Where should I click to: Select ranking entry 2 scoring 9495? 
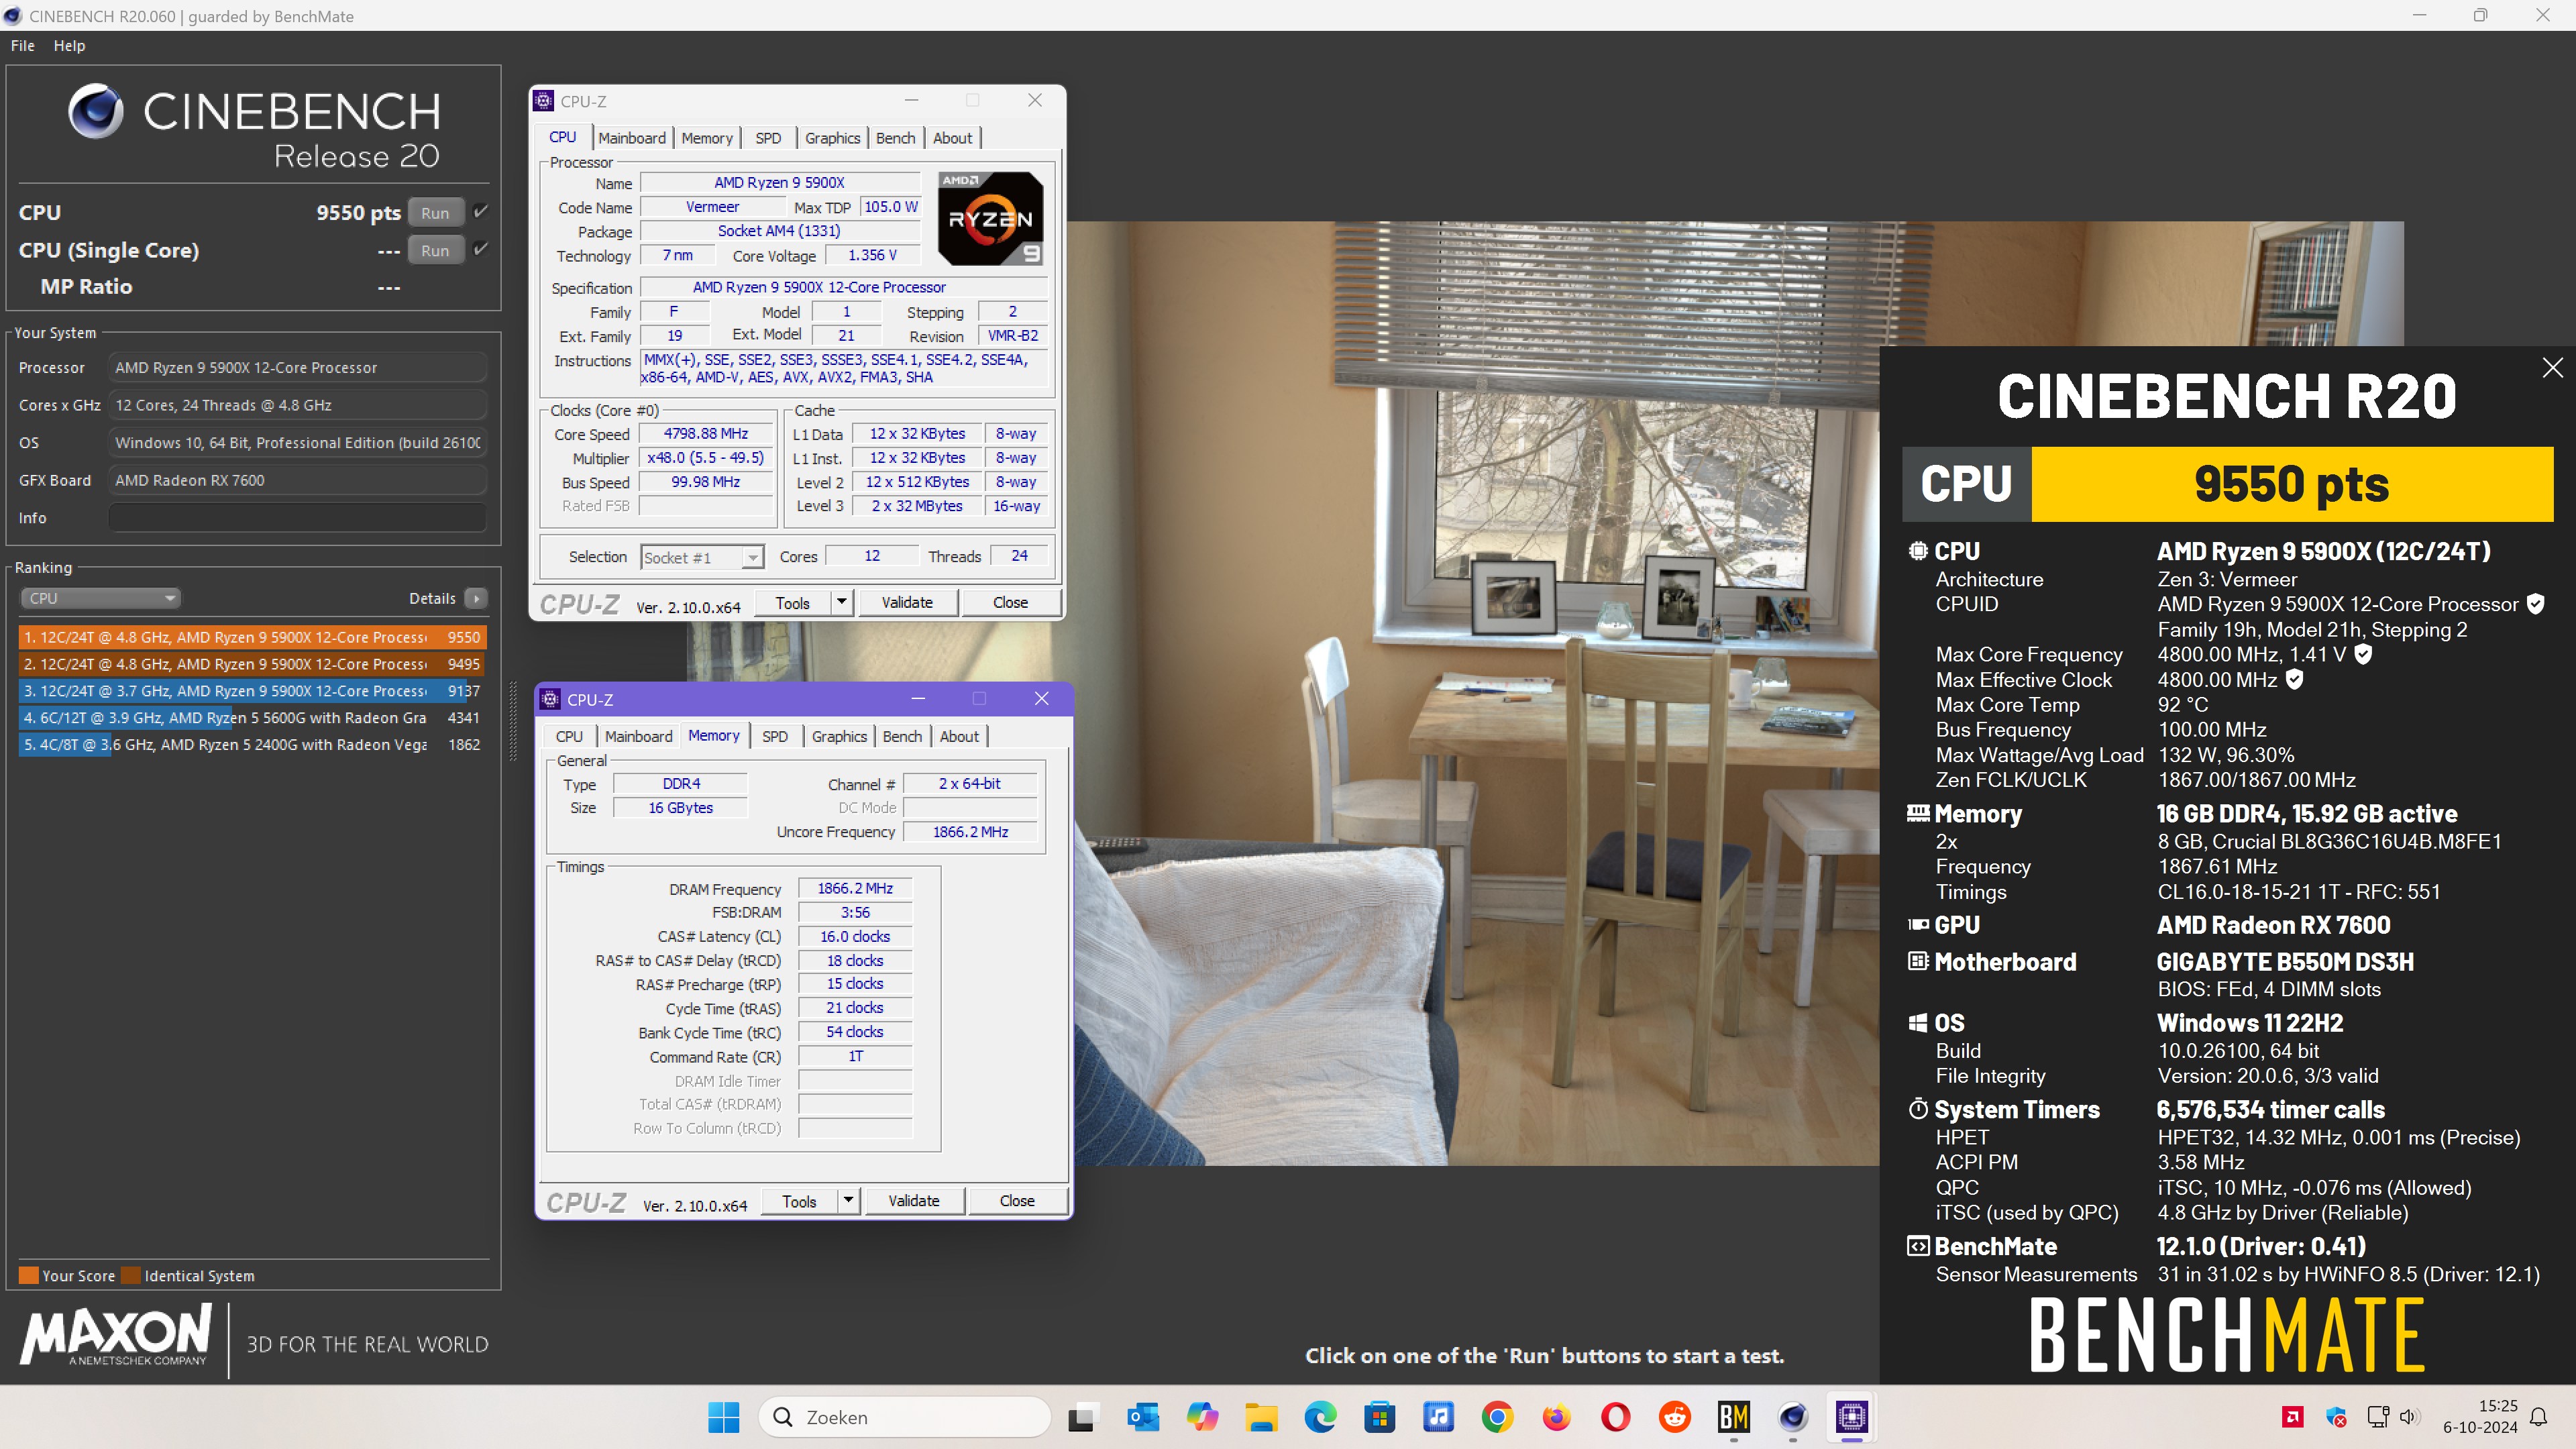click(252, 664)
